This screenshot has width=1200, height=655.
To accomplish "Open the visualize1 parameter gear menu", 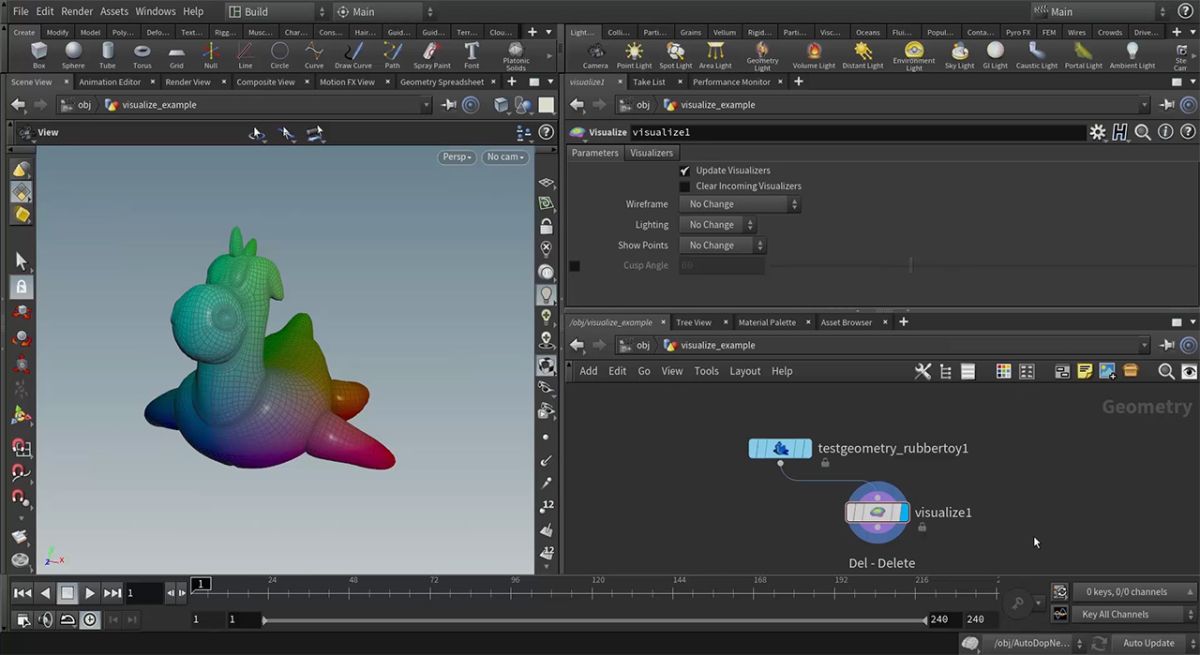I will point(1097,132).
